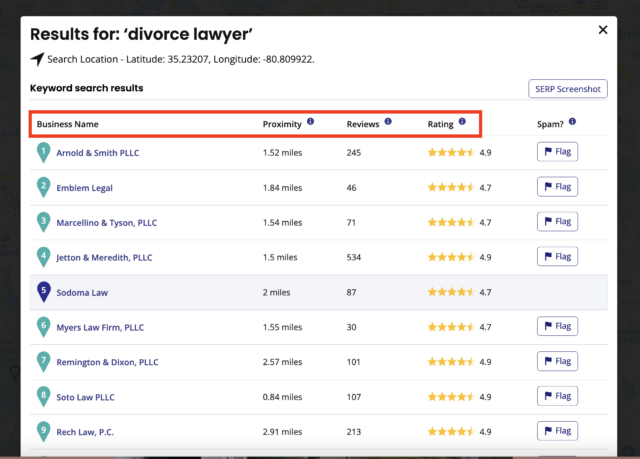Screen dimensions: 640x459
Task: Click the rank 5 Sodoma Law pin
Action: tap(43, 292)
